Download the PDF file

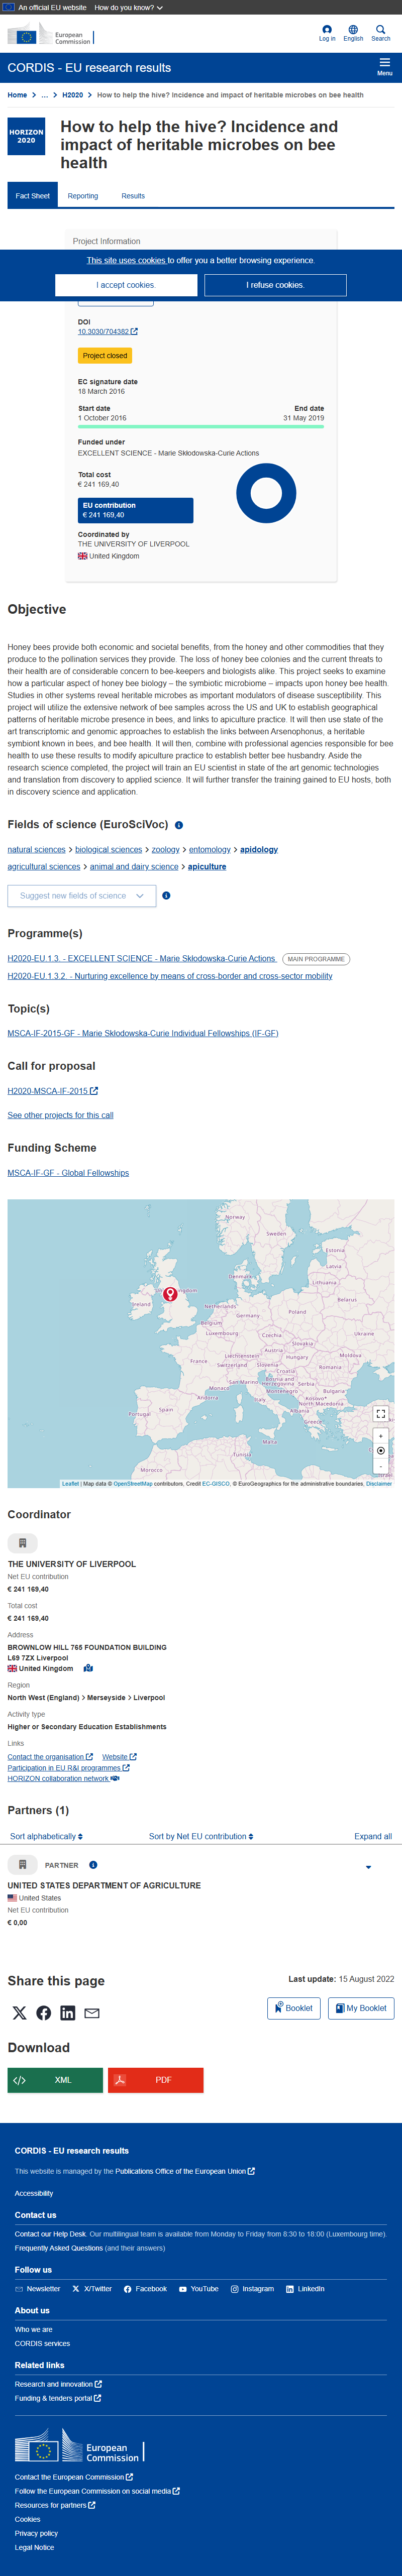pyautogui.click(x=156, y=2080)
